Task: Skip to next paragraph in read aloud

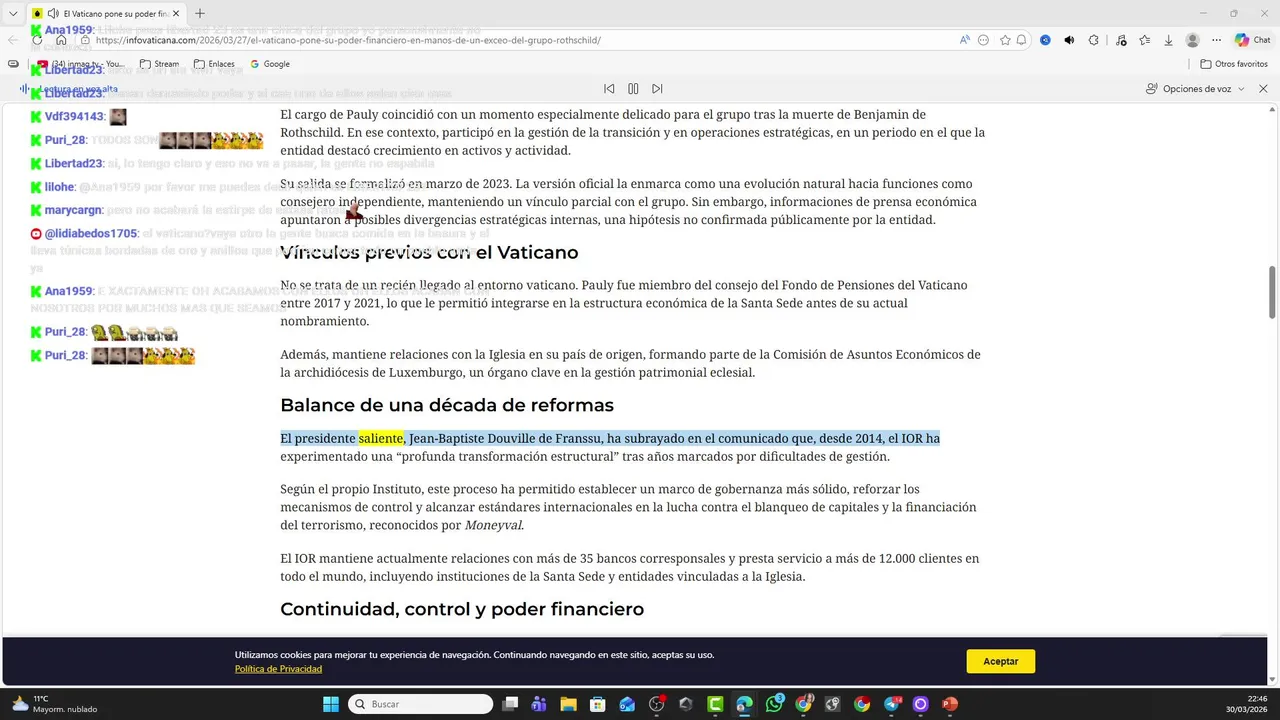Action: [657, 89]
